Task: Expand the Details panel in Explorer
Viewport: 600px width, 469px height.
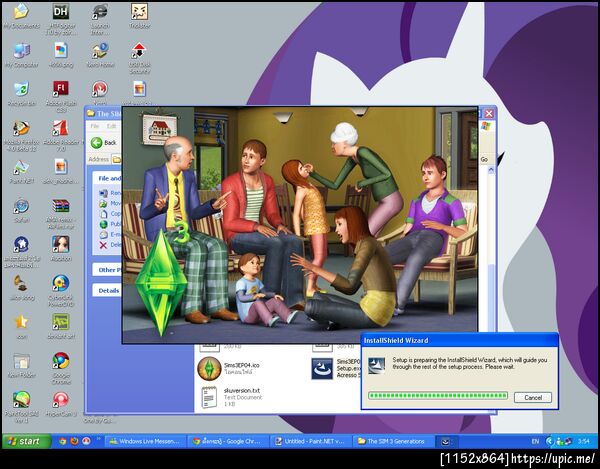Action: point(107,291)
